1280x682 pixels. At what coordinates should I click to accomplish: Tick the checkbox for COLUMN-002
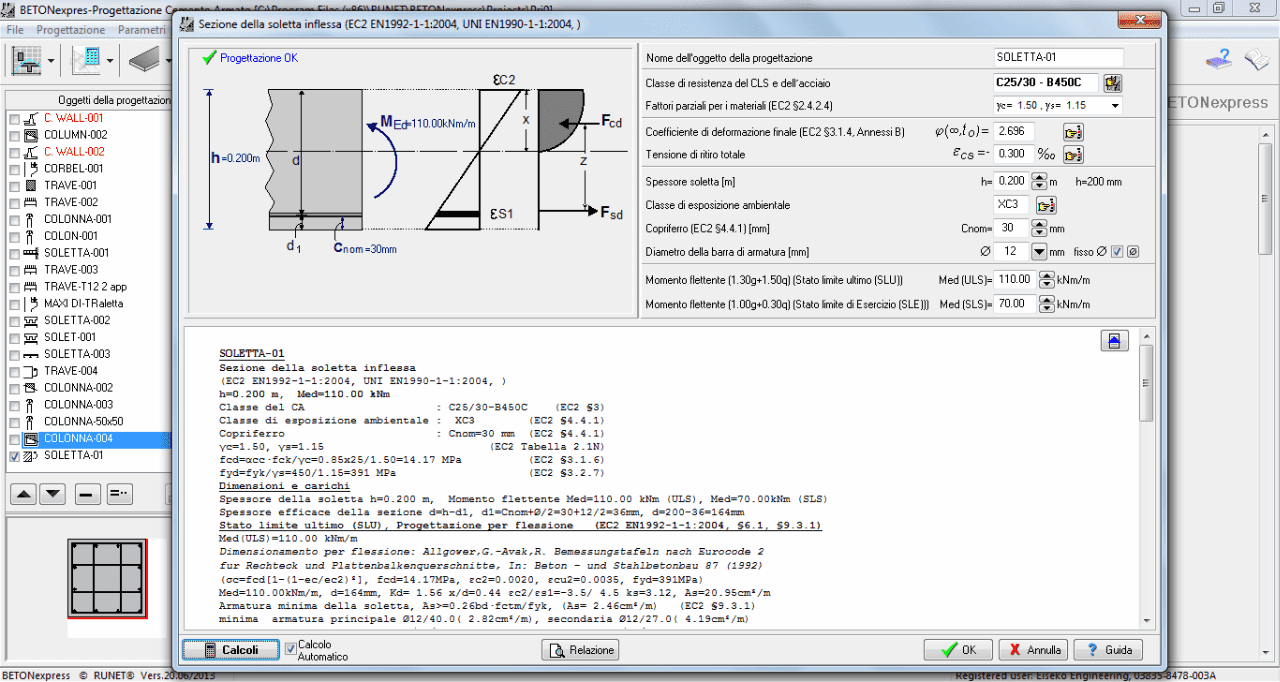(14, 136)
